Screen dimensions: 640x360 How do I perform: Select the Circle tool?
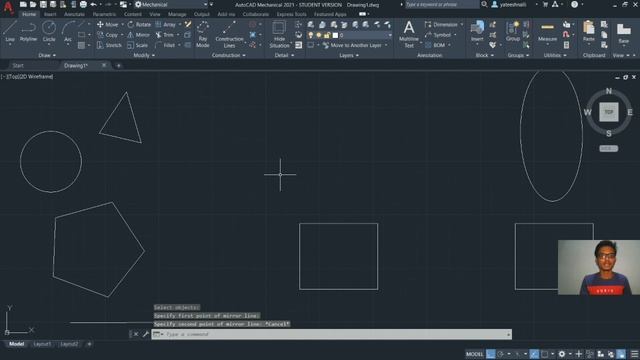point(49,31)
